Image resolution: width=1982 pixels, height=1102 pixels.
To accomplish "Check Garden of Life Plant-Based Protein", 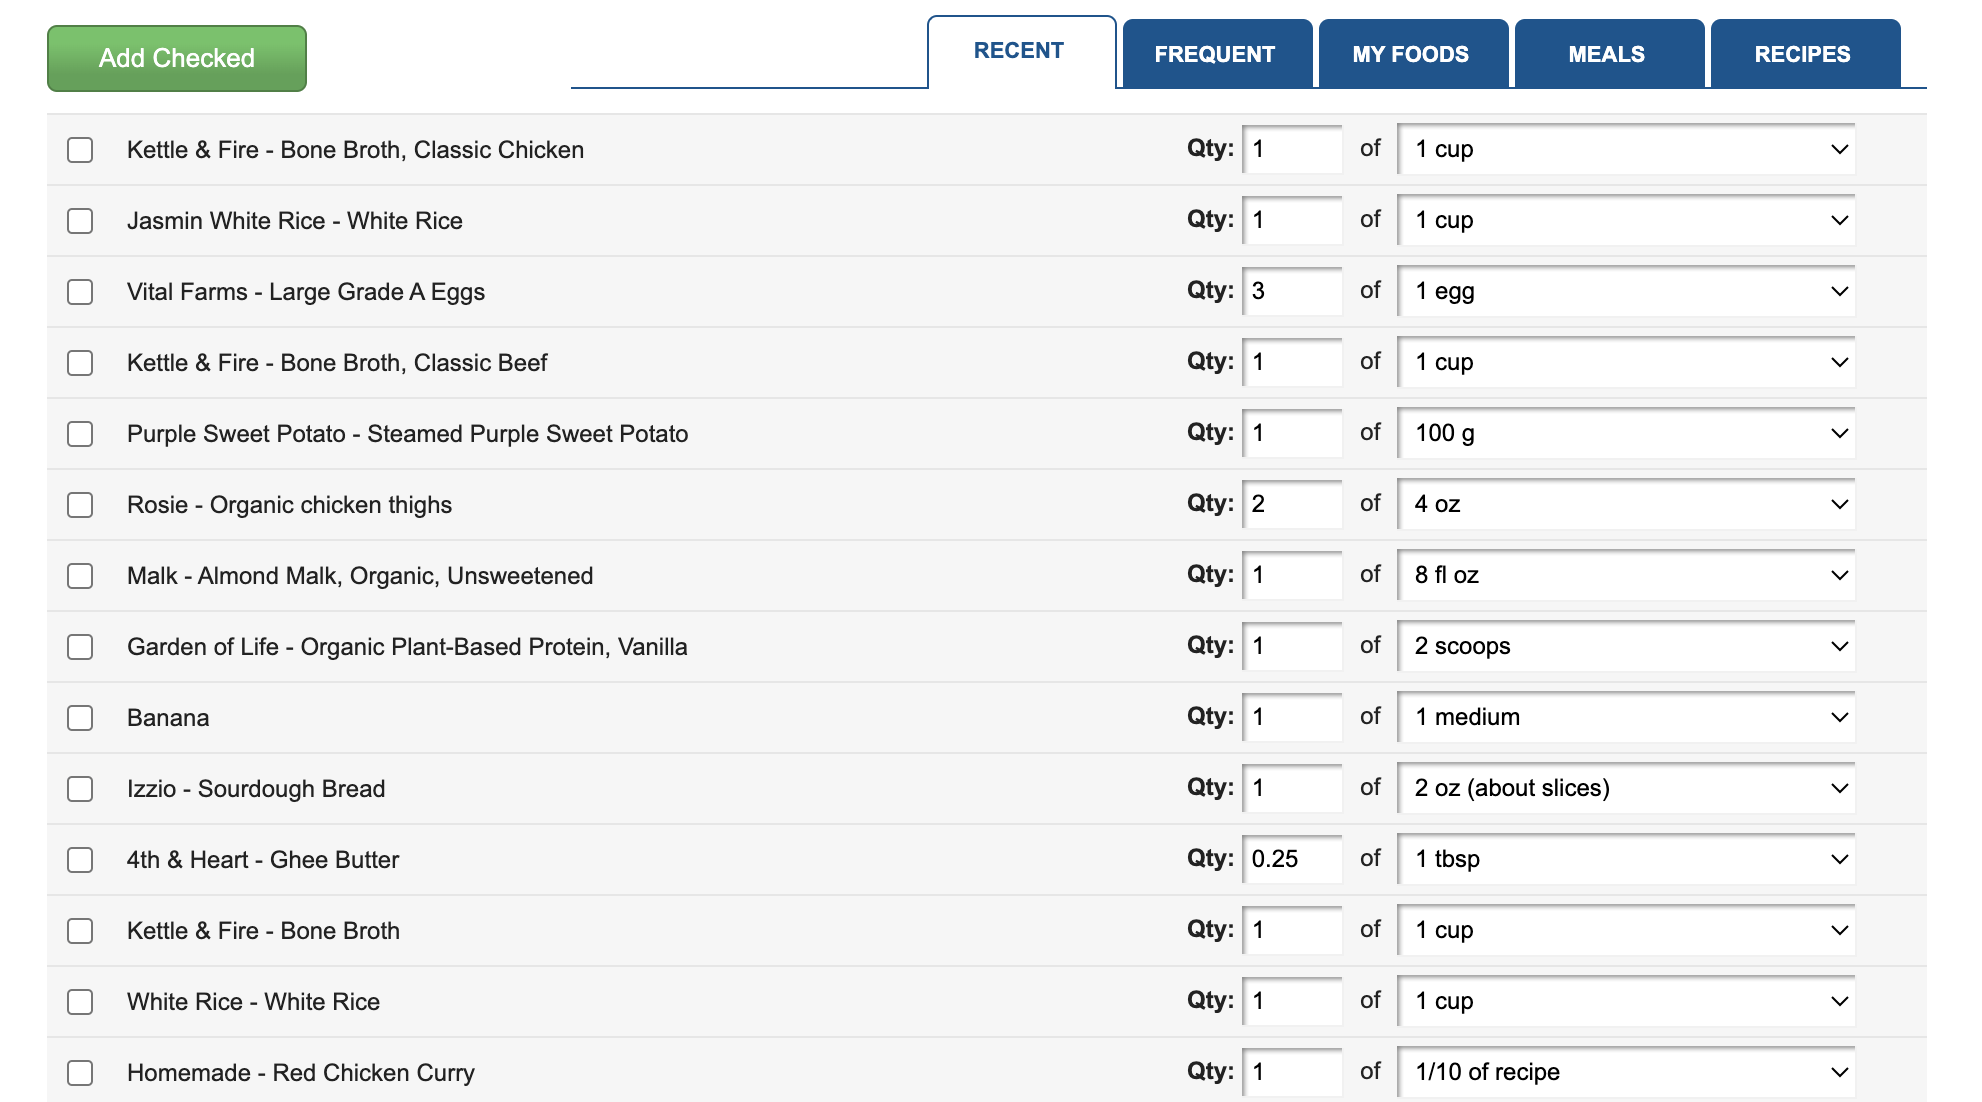I will [x=80, y=647].
